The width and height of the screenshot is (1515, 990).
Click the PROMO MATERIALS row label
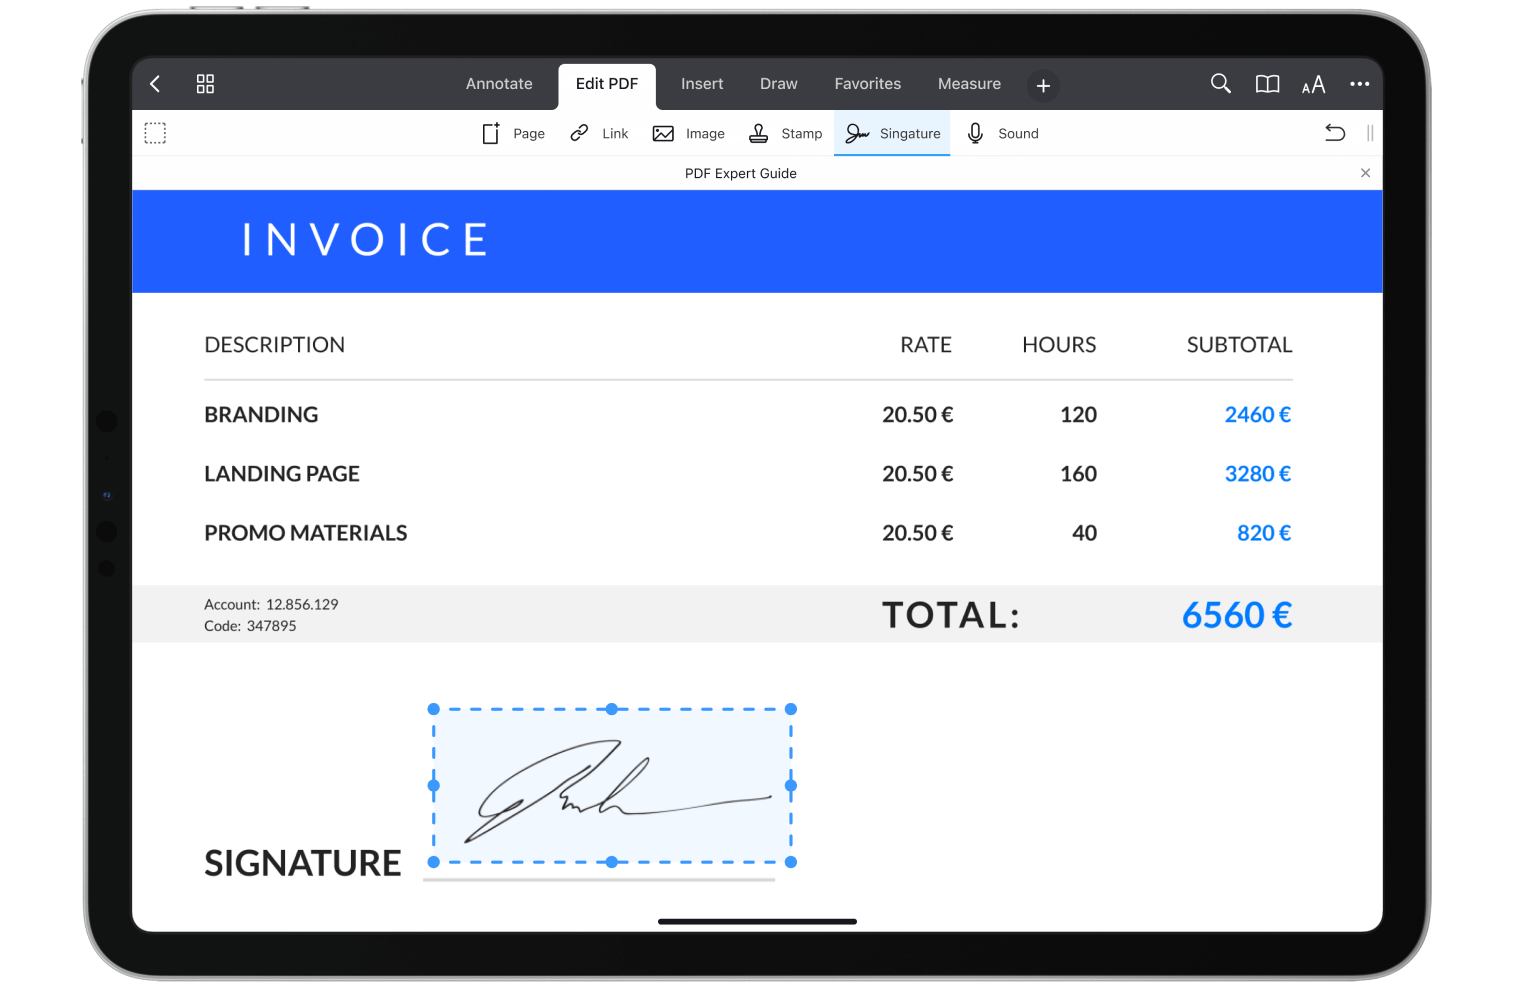(306, 533)
